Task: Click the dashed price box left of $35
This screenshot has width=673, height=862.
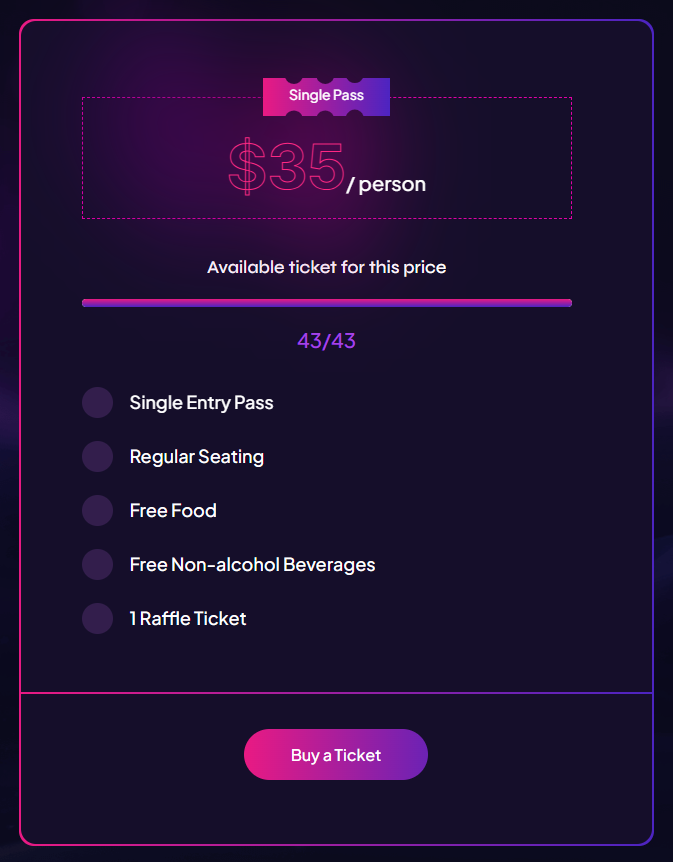Action: pyautogui.click(x=150, y=165)
